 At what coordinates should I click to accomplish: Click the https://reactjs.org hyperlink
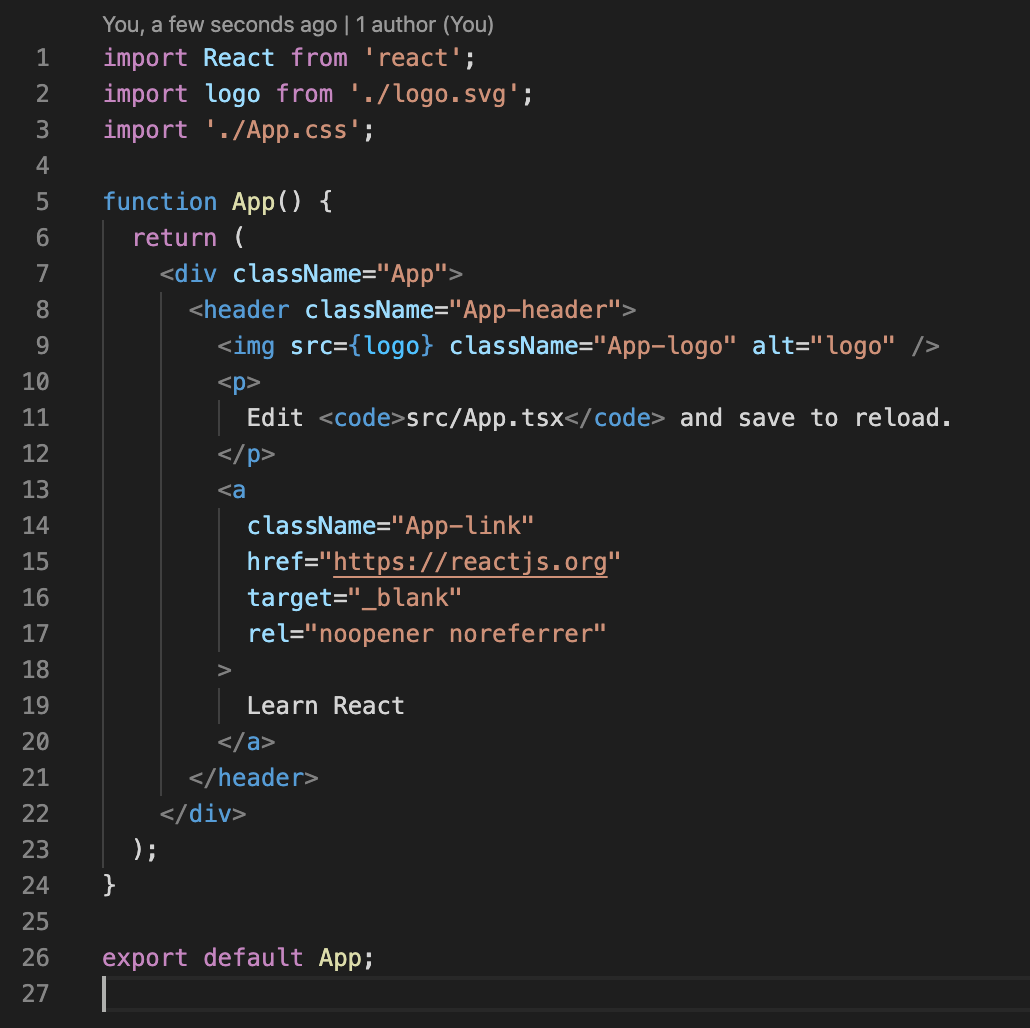coord(470,561)
